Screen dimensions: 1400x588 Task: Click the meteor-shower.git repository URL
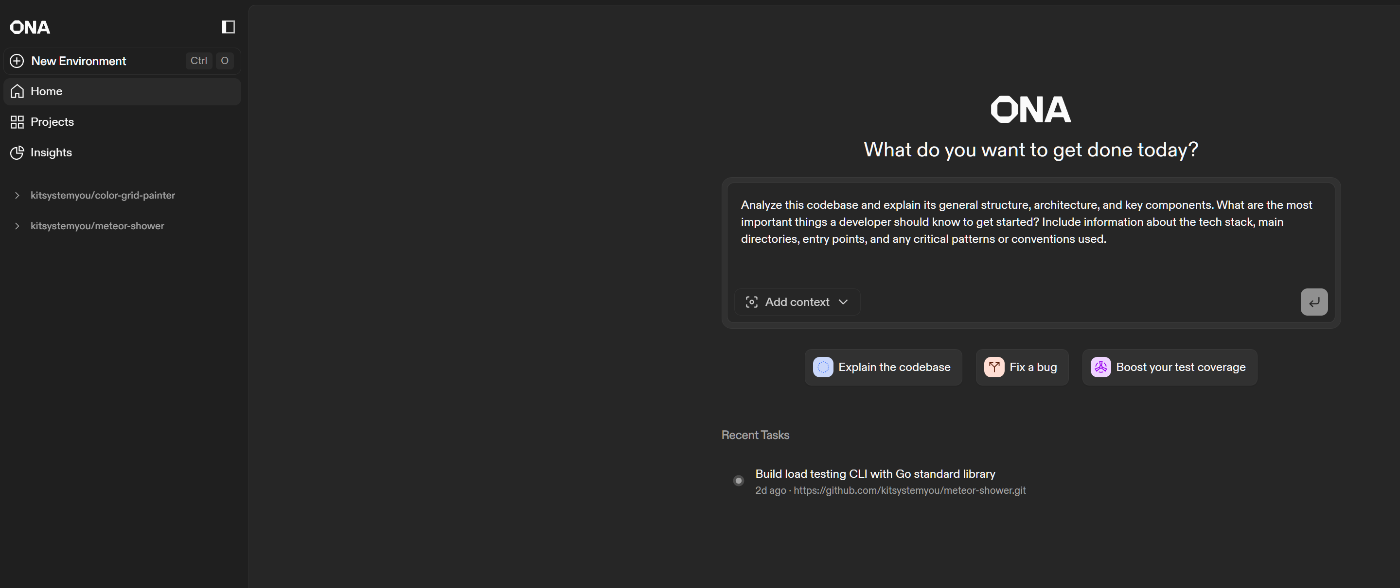909,491
